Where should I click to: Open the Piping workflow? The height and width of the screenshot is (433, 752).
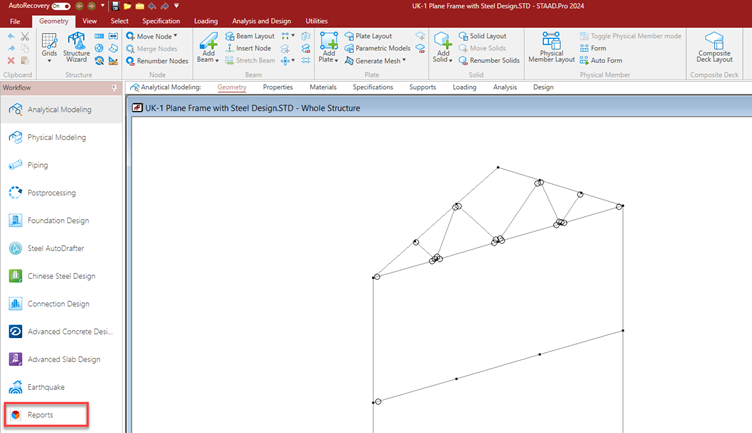[x=61, y=165]
